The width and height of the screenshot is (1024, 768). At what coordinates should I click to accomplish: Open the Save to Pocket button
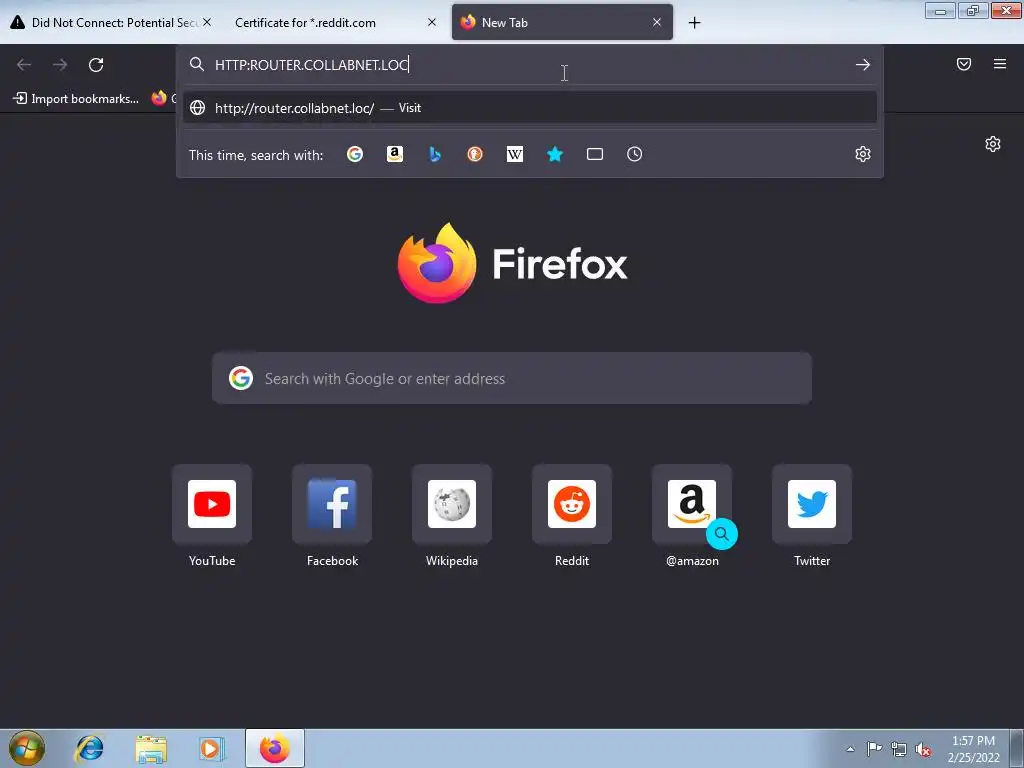(x=964, y=64)
